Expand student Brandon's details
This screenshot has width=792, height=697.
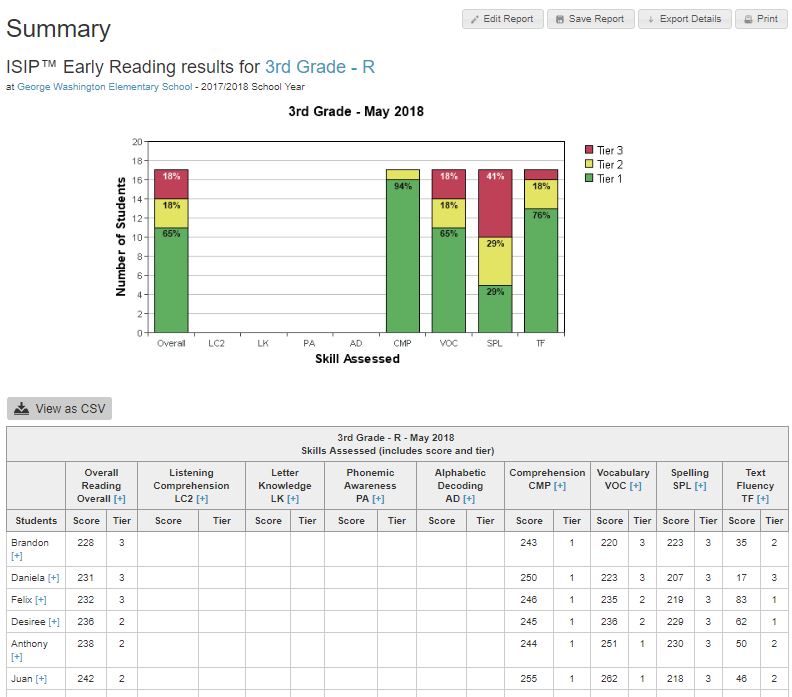point(16,555)
